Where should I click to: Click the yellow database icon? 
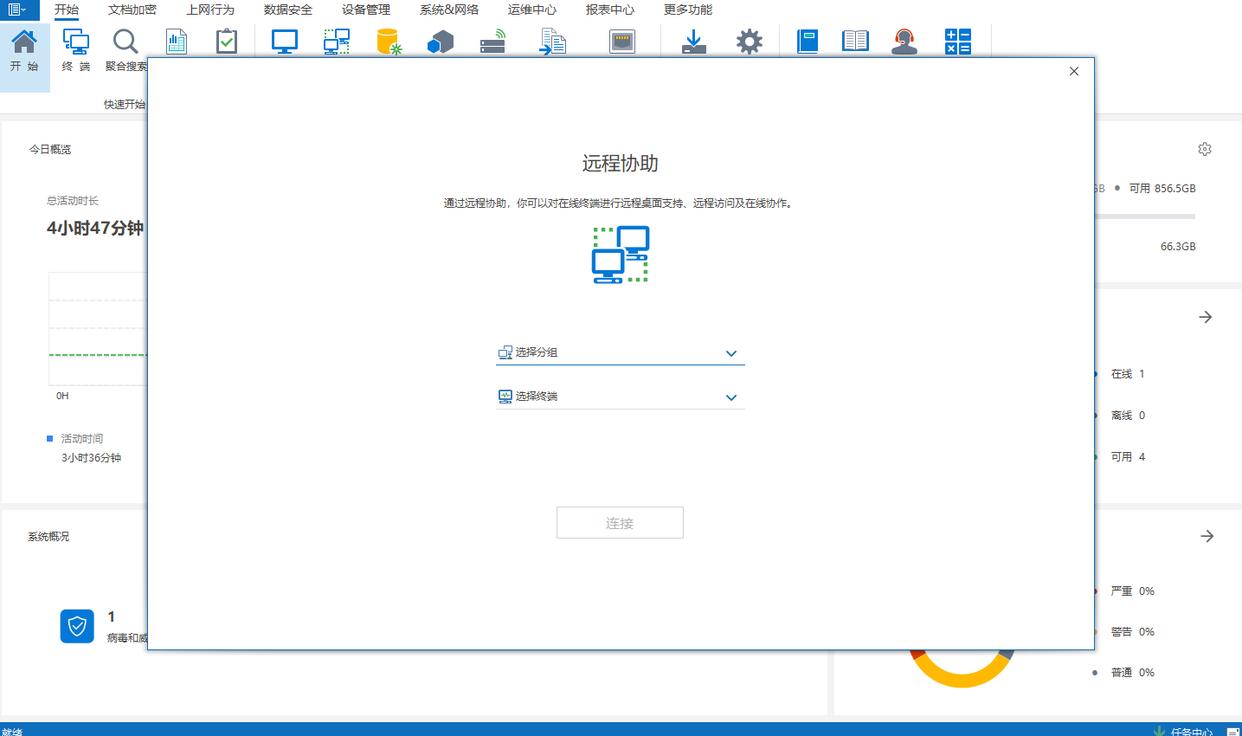coord(389,41)
